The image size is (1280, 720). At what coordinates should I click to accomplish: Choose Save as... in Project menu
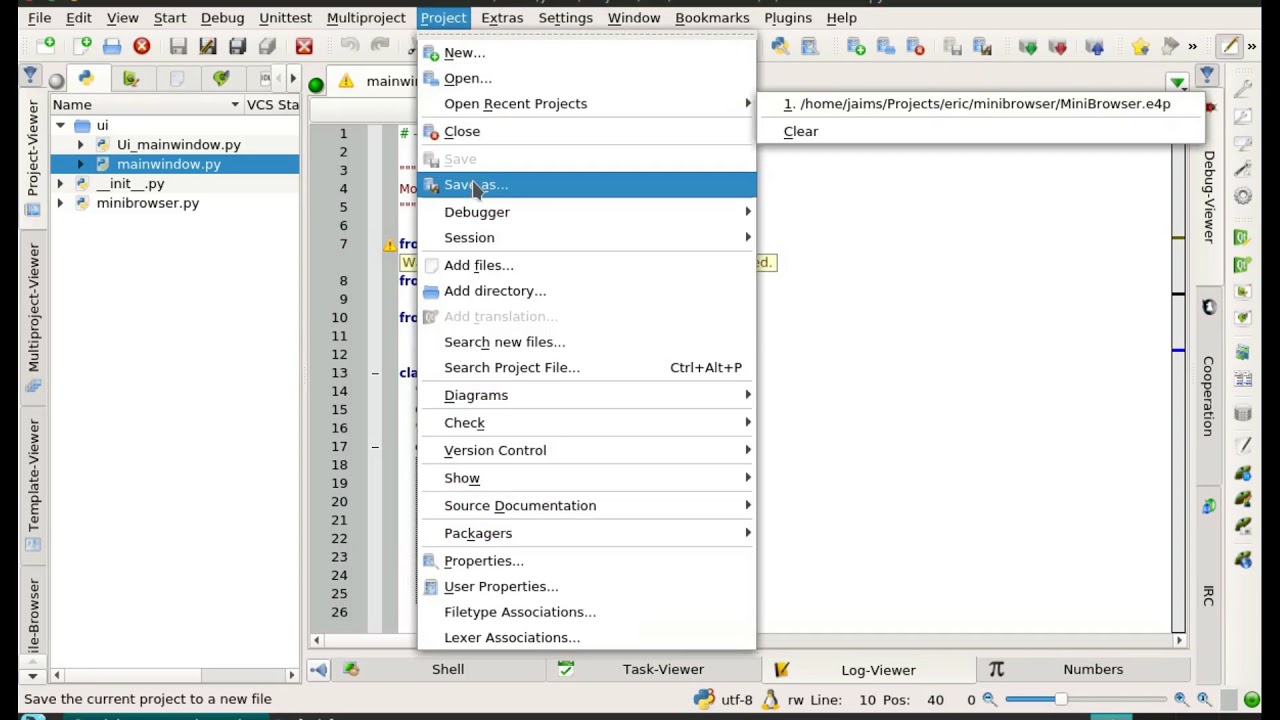click(587, 185)
